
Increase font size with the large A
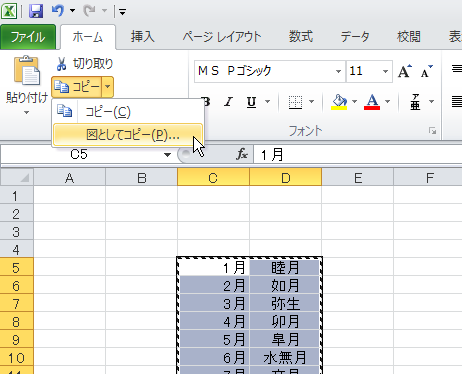point(405,71)
